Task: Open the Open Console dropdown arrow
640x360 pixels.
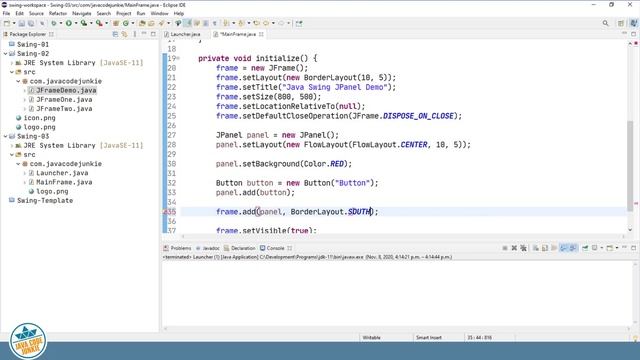Action: (617, 248)
